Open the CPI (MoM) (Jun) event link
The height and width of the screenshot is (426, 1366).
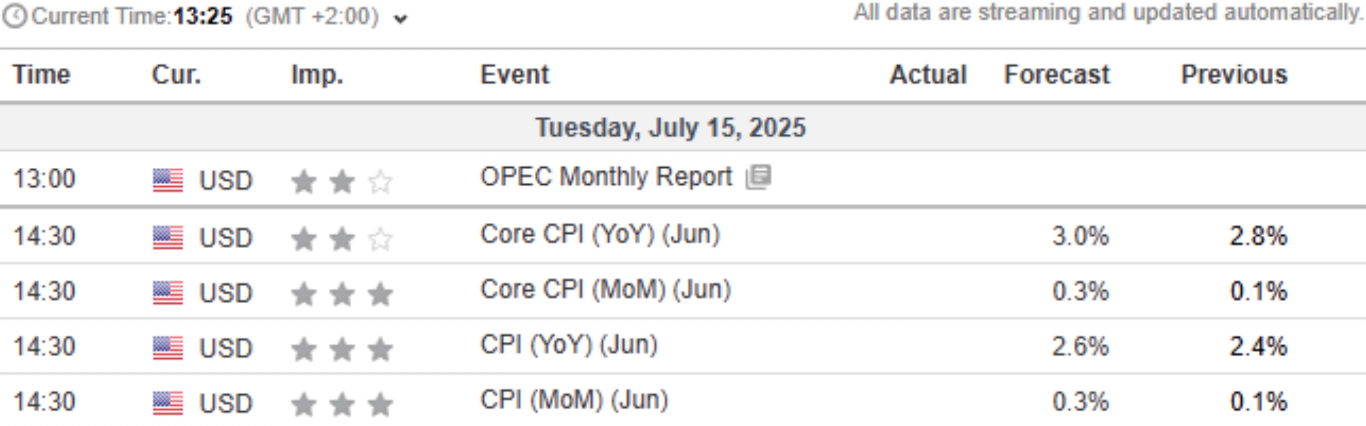574,401
